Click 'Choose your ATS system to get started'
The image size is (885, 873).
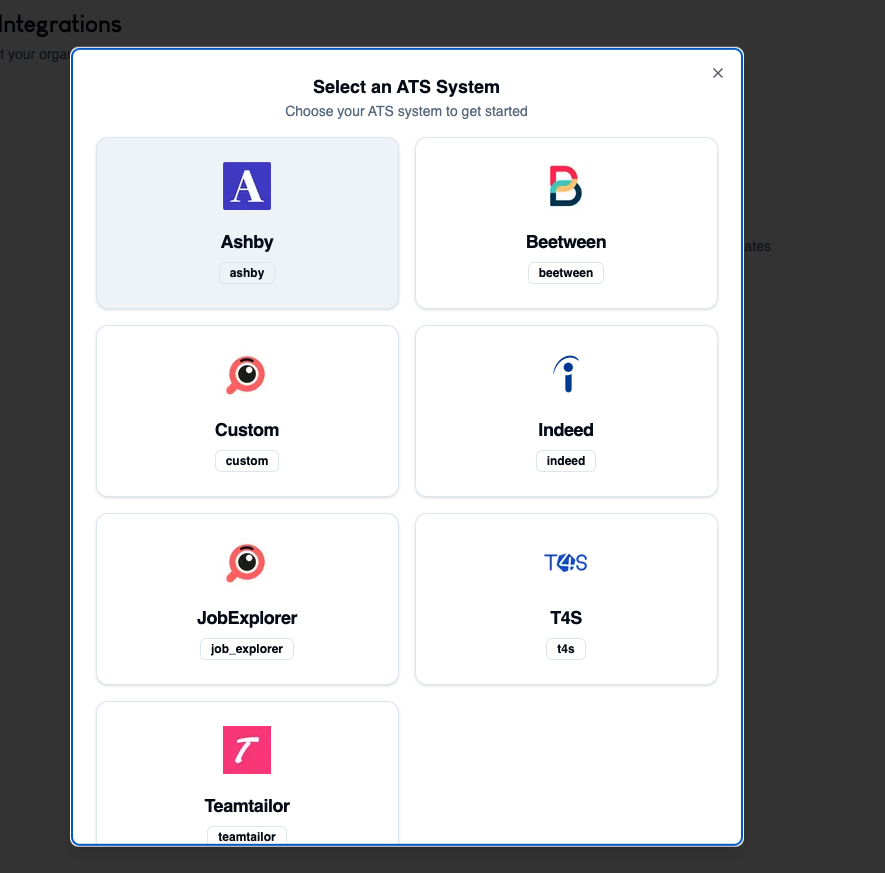(x=406, y=111)
